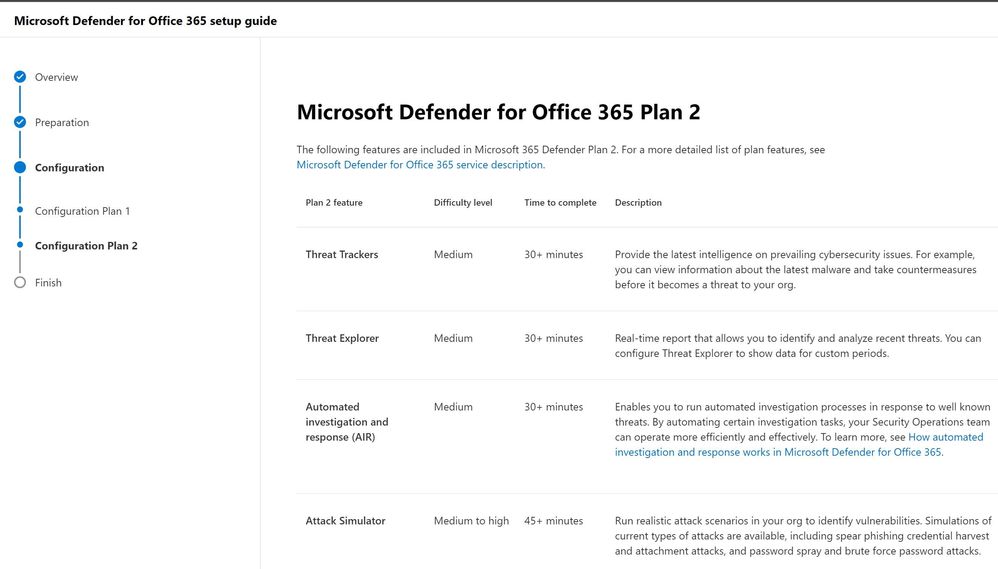Select Automated investigation and response (AIR) feature
The width and height of the screenshot is (998, 569).
(x=347, y=422)
